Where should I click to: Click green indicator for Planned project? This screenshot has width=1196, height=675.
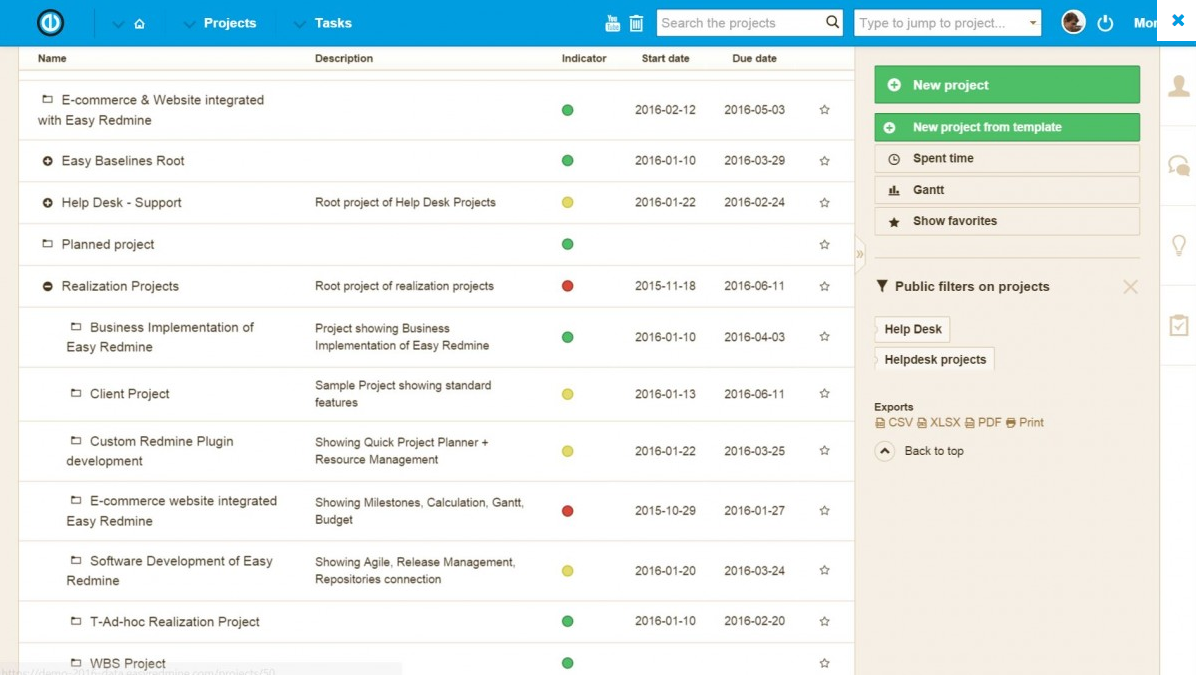point(567,244)
